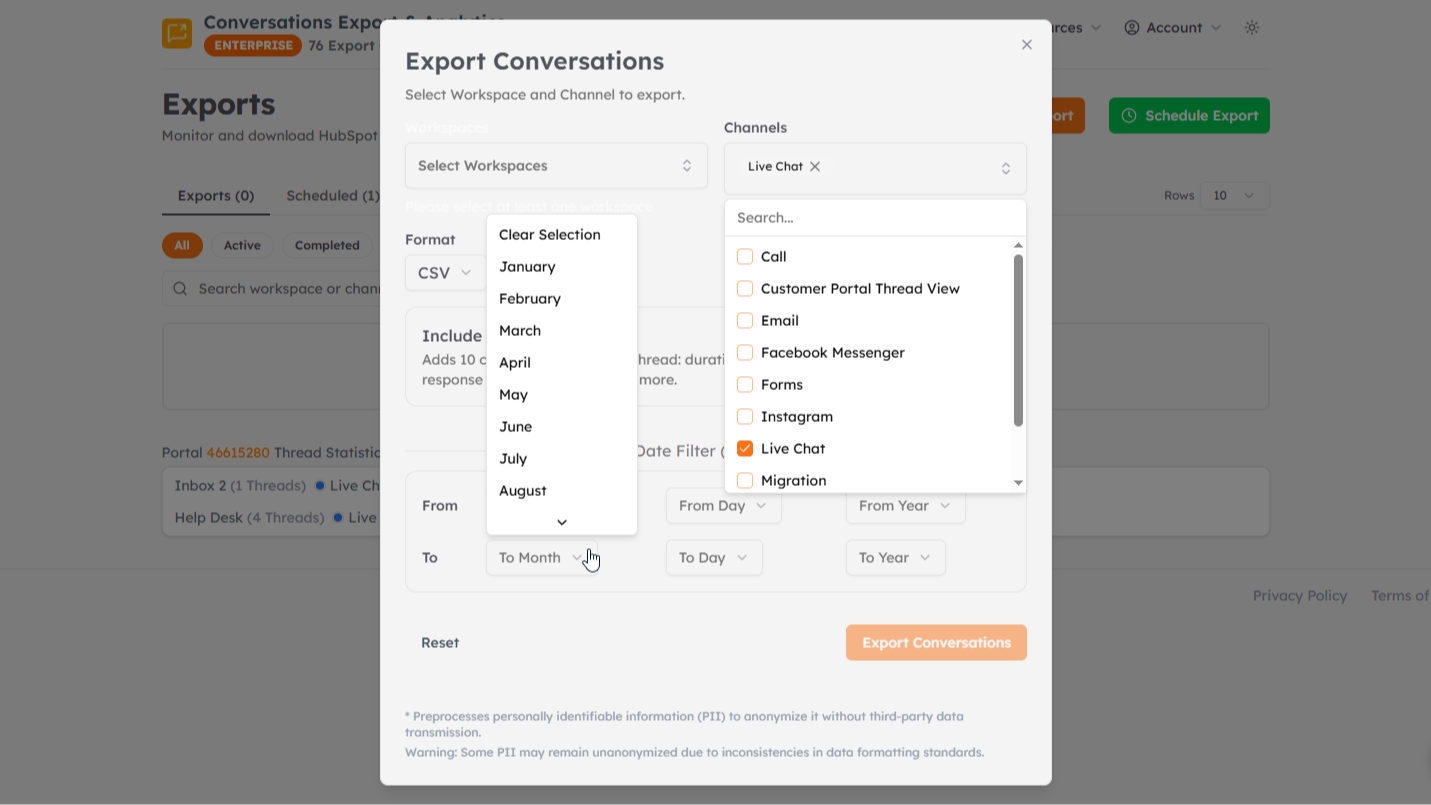This screenshot has width=1431, height=805.
Task: Expand the Channels combo box chevrons
Action: click(x=1006, y=169)
